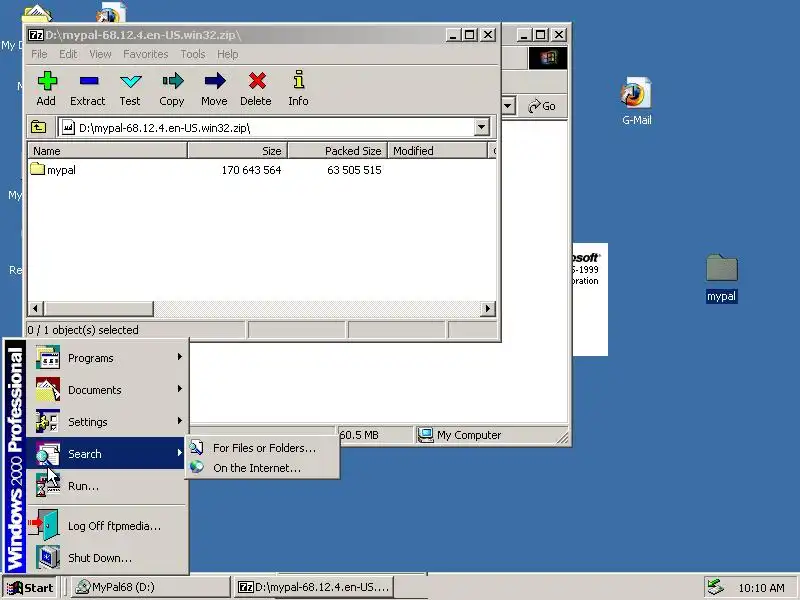
Task: Click the Windows flag logo in Explorer
Action: pos(548,58)
